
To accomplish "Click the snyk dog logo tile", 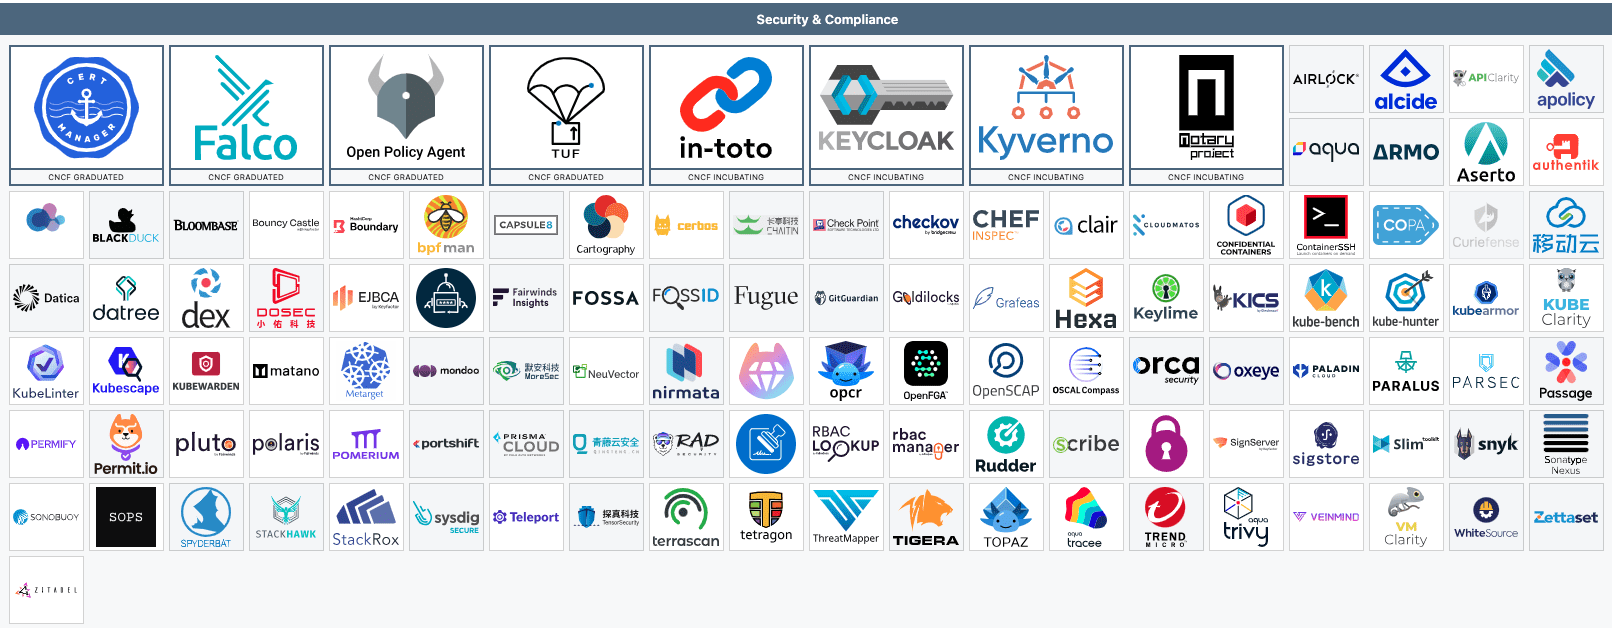I will pyautogui.click(x=1486, y=444).
